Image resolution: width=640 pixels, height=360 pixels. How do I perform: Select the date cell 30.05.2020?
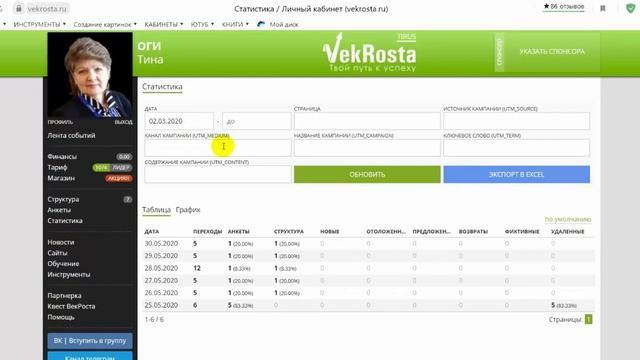(161, 243)
